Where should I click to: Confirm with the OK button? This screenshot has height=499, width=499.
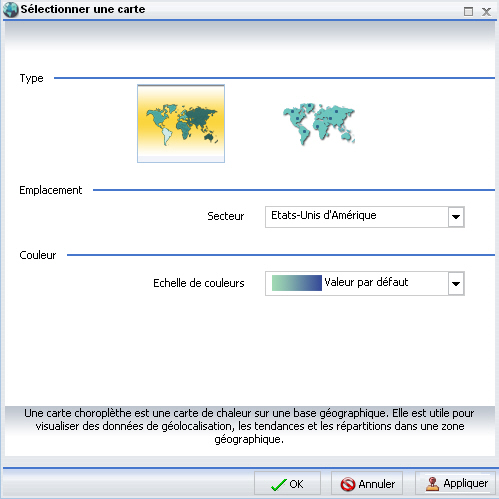[287, 484]
